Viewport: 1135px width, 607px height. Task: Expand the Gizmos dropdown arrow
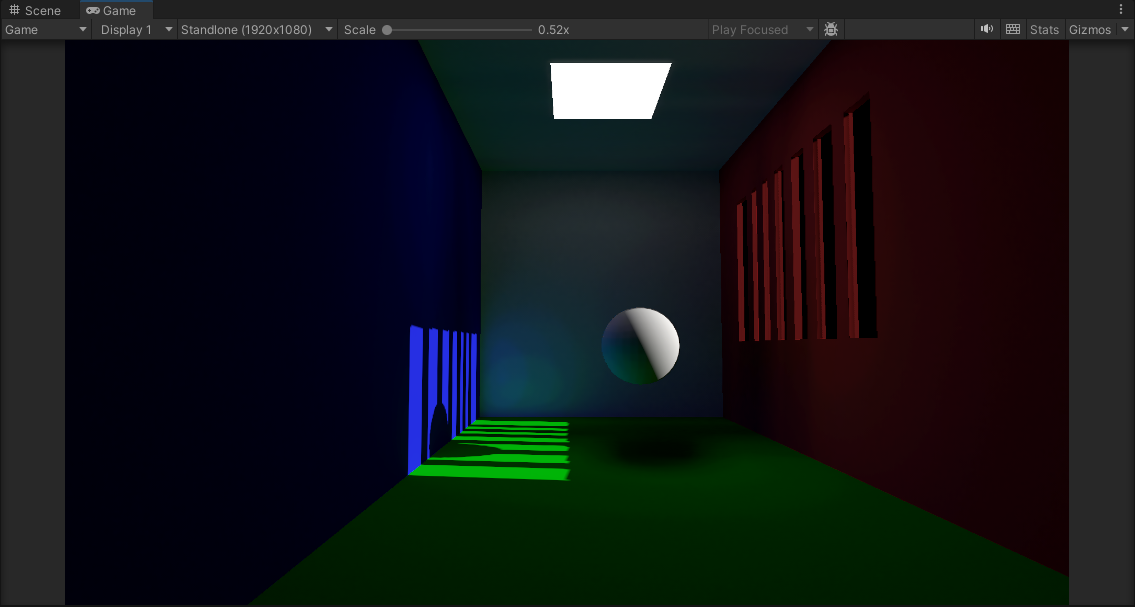(x=1124, y=30)
